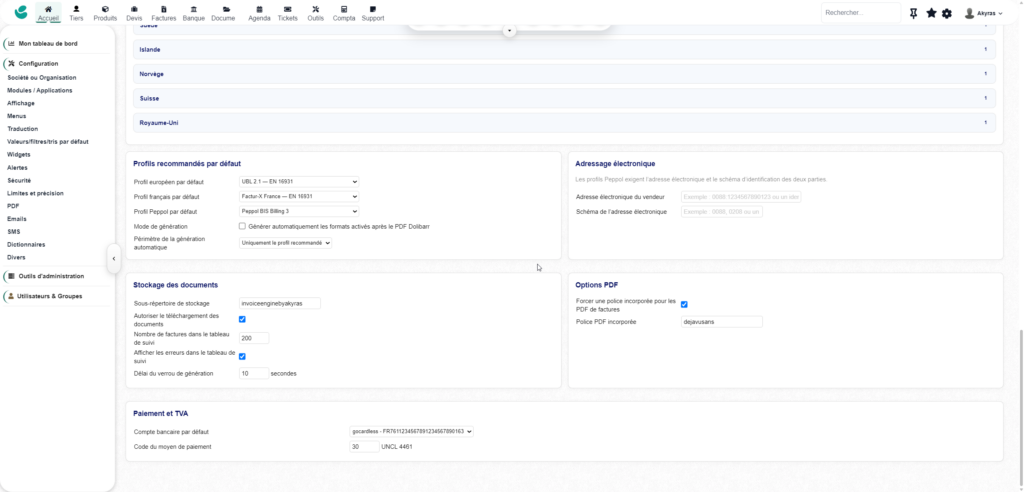
Task: Go to Modules / Applications
Action: click(40, 90)
